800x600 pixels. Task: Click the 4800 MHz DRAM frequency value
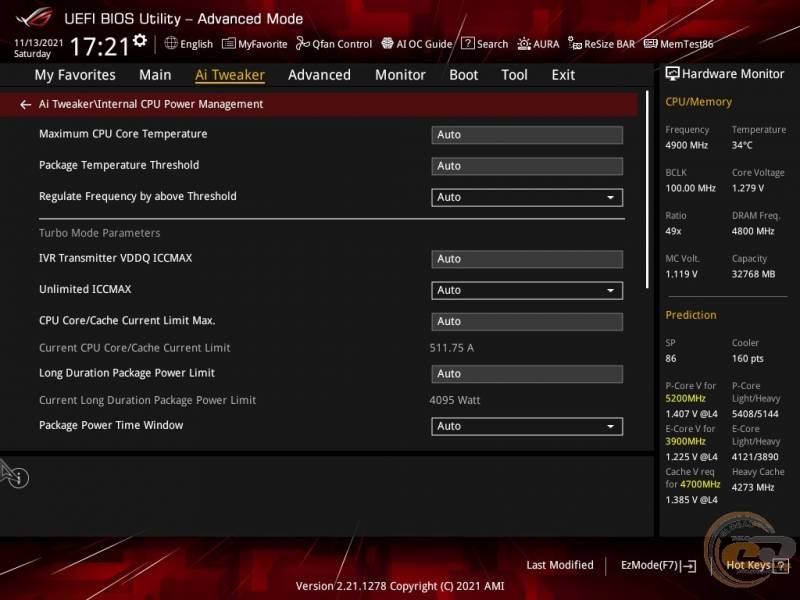click(753, 231)
